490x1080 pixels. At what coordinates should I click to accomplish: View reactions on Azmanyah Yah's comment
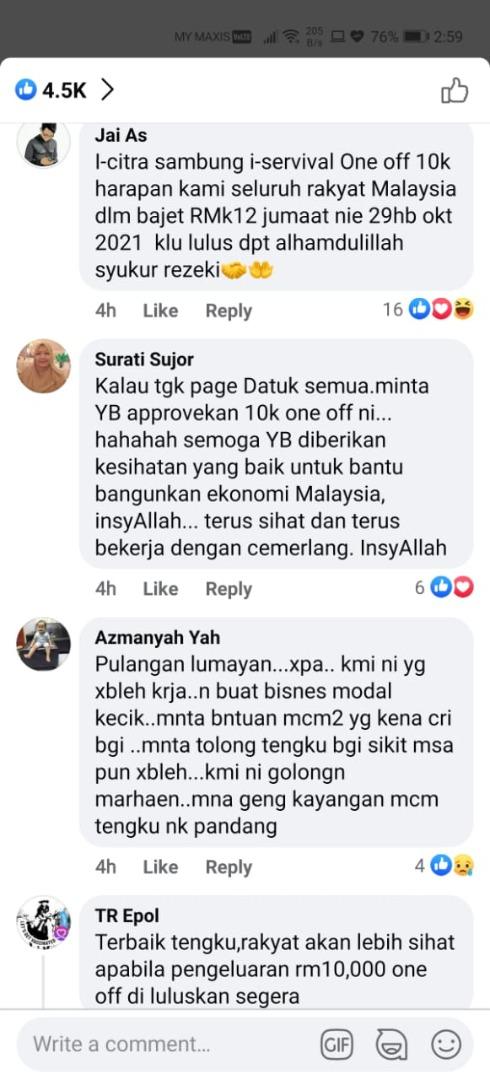coord(445,865)
